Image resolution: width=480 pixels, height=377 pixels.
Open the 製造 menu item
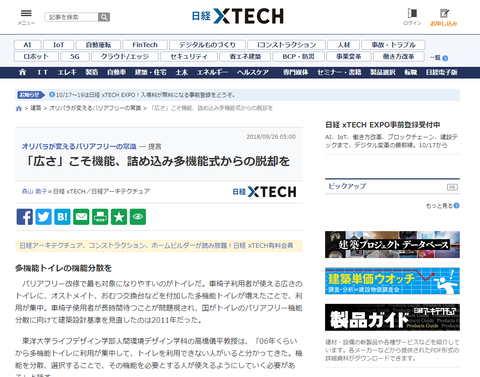[91, 72]
